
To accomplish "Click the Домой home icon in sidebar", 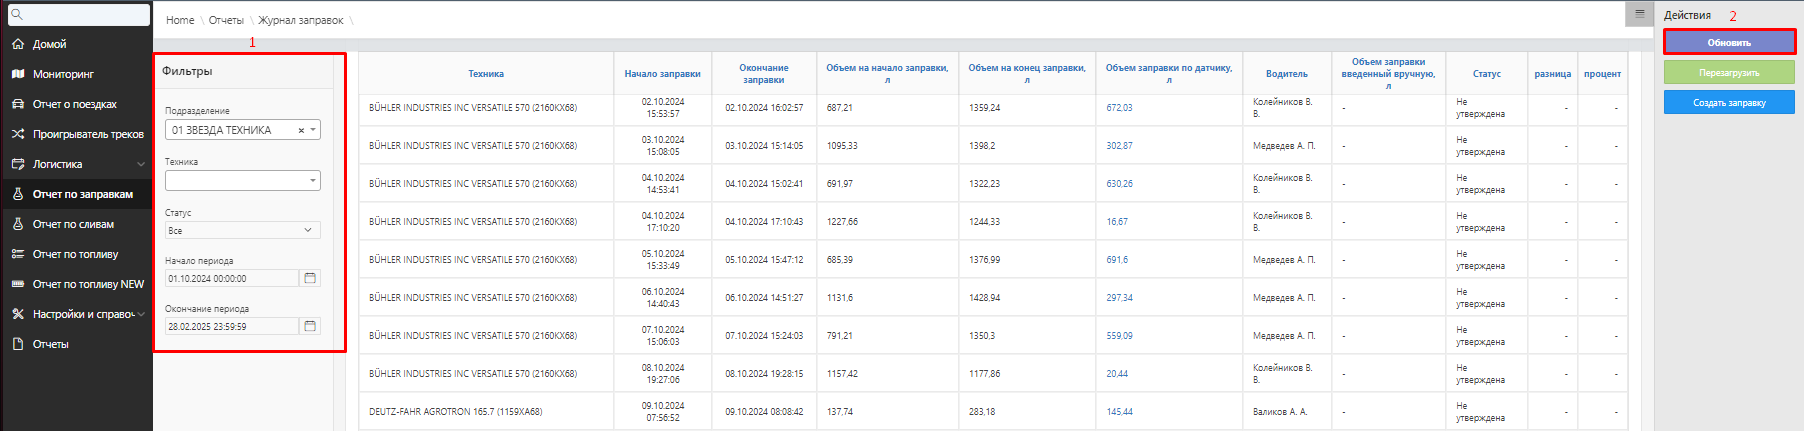I will tap(18, 44).
